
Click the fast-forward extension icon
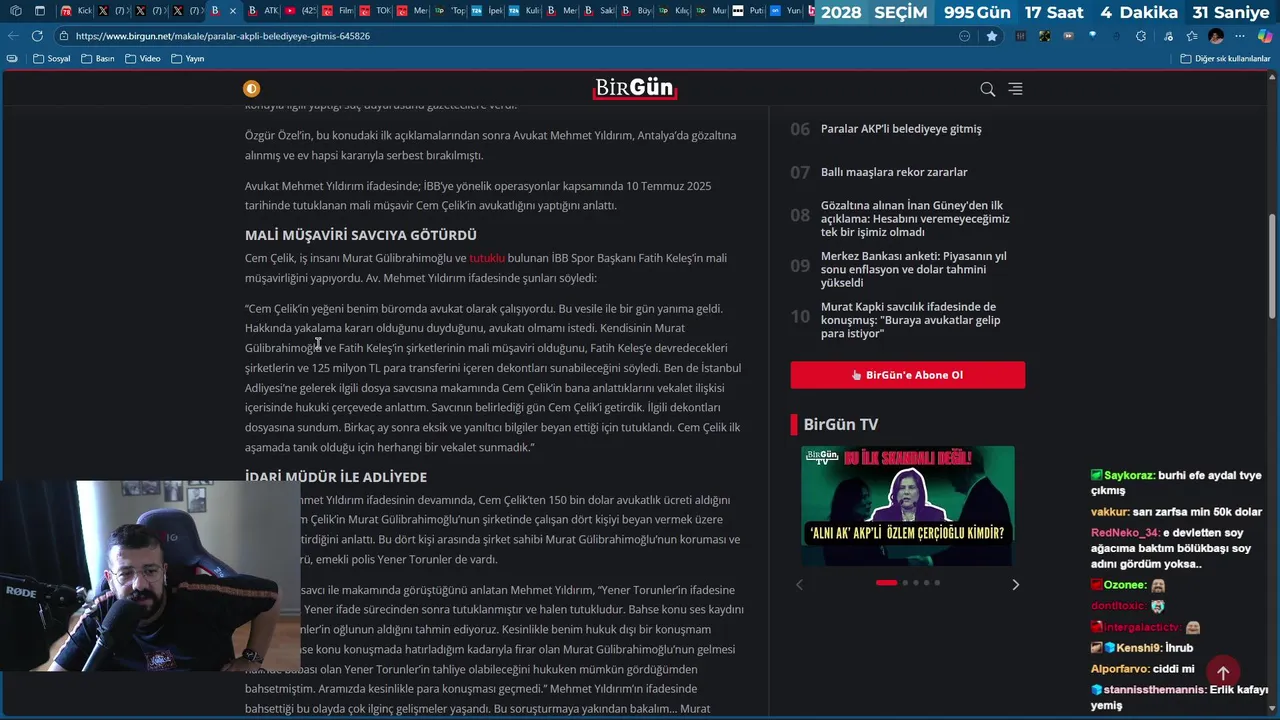click(1069, 36)
